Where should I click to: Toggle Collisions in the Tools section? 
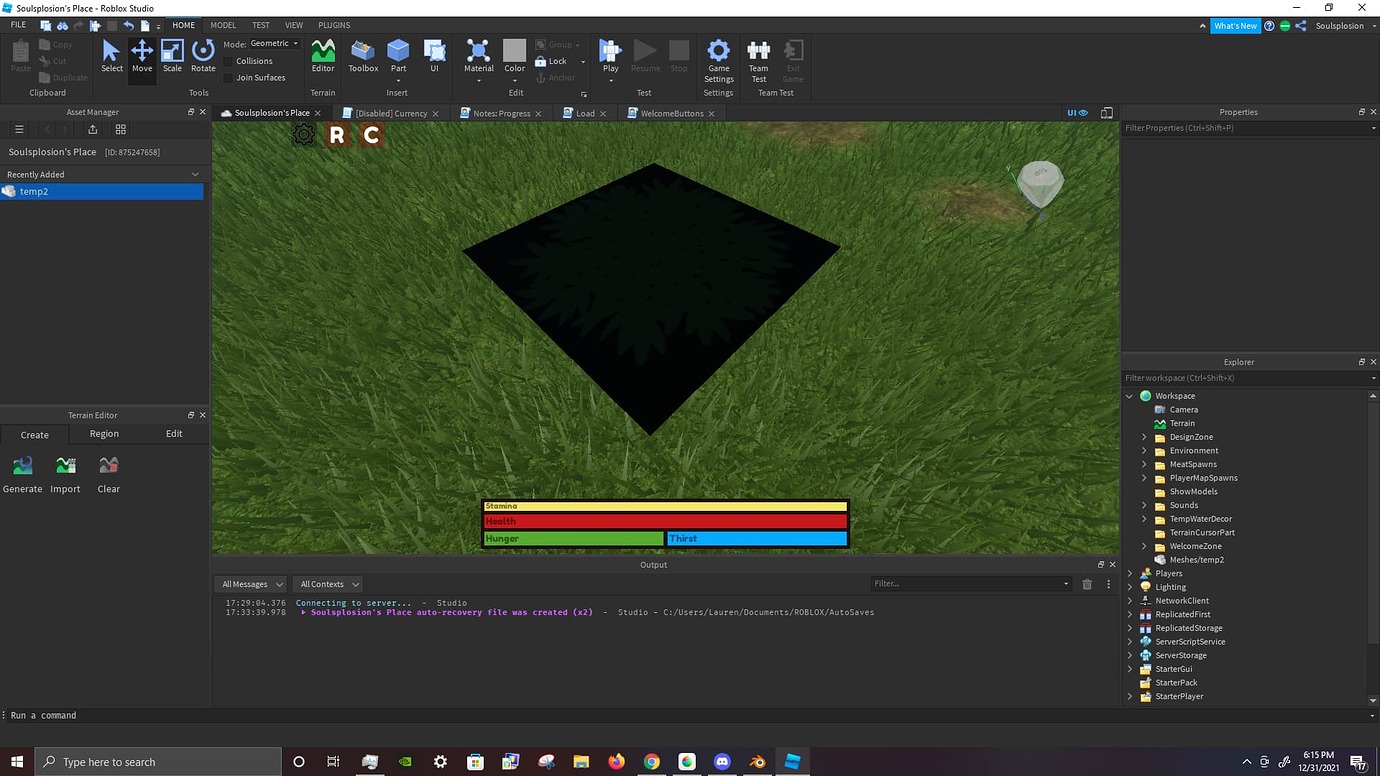tap(253, 60)
